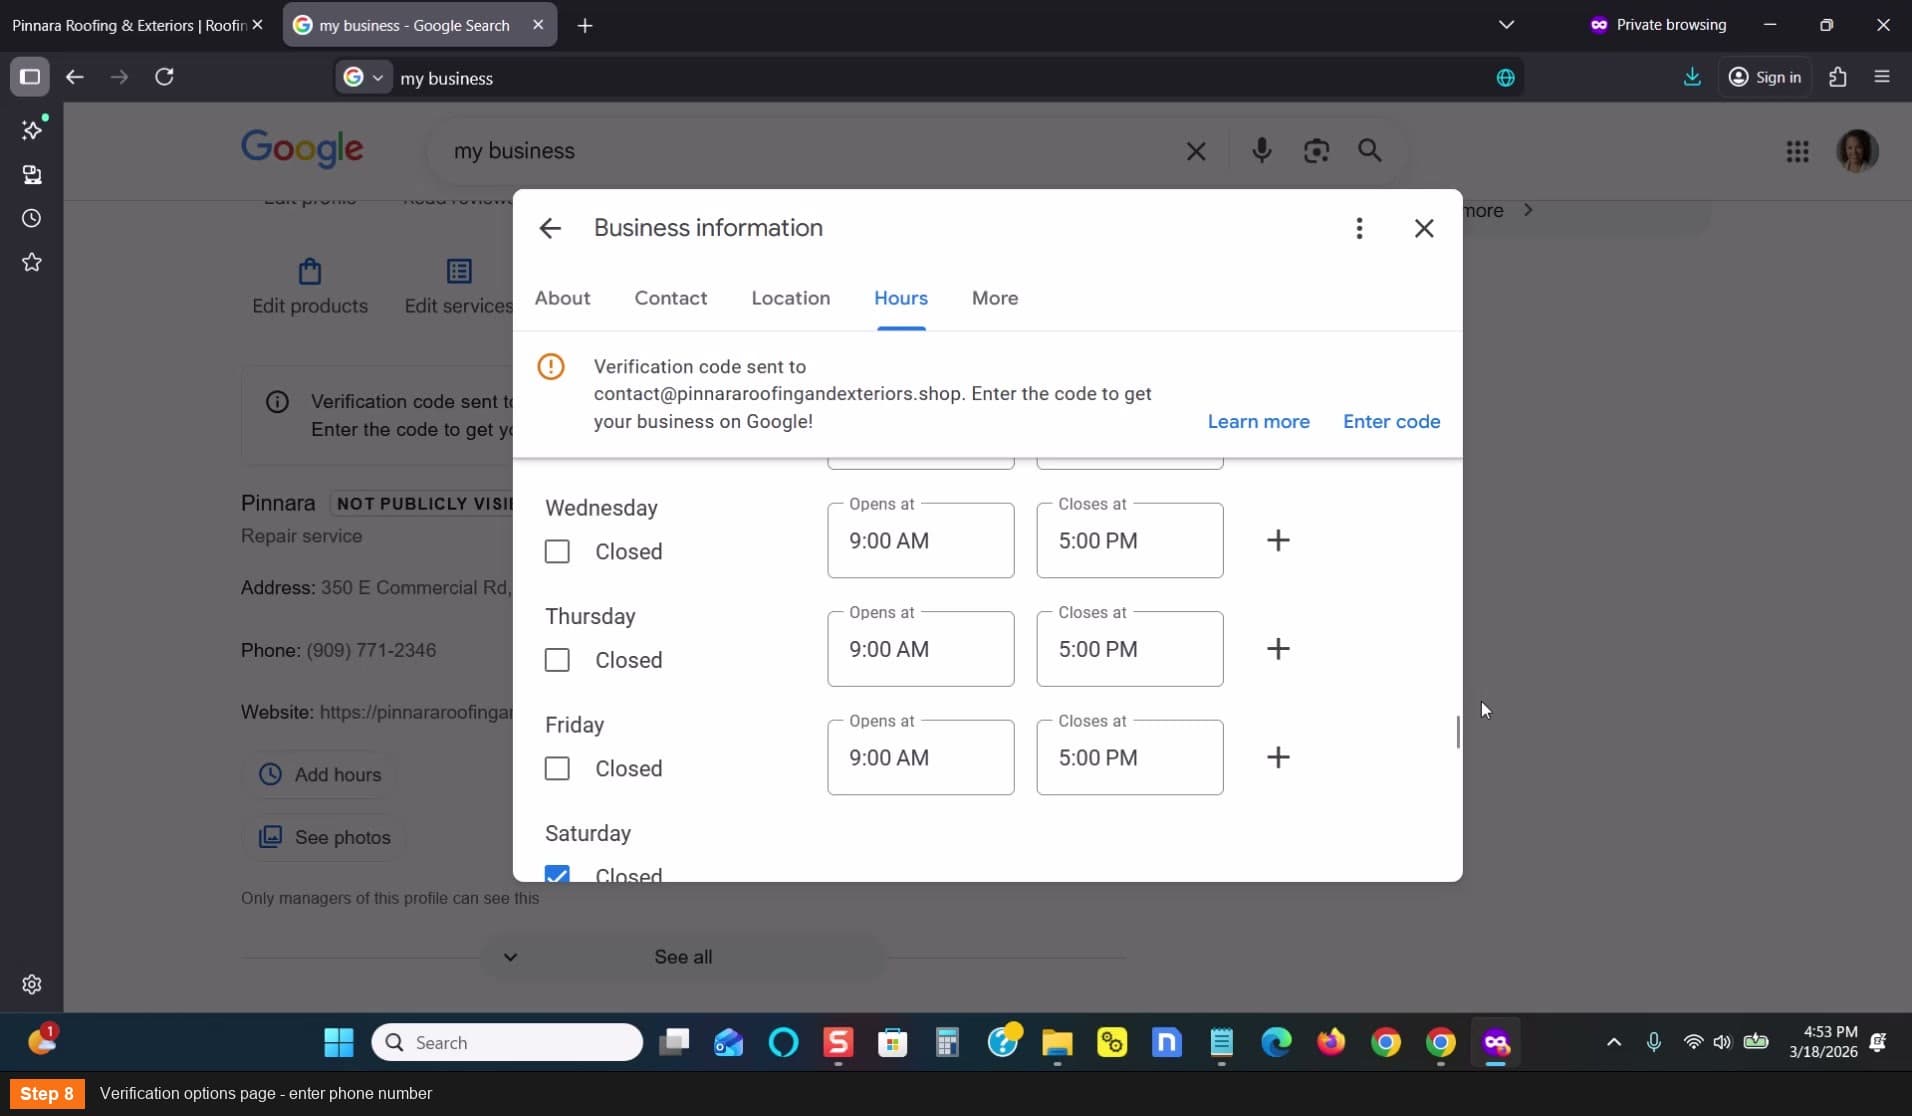
Task: Open Windows Start menu
Action: (339, 1042)
